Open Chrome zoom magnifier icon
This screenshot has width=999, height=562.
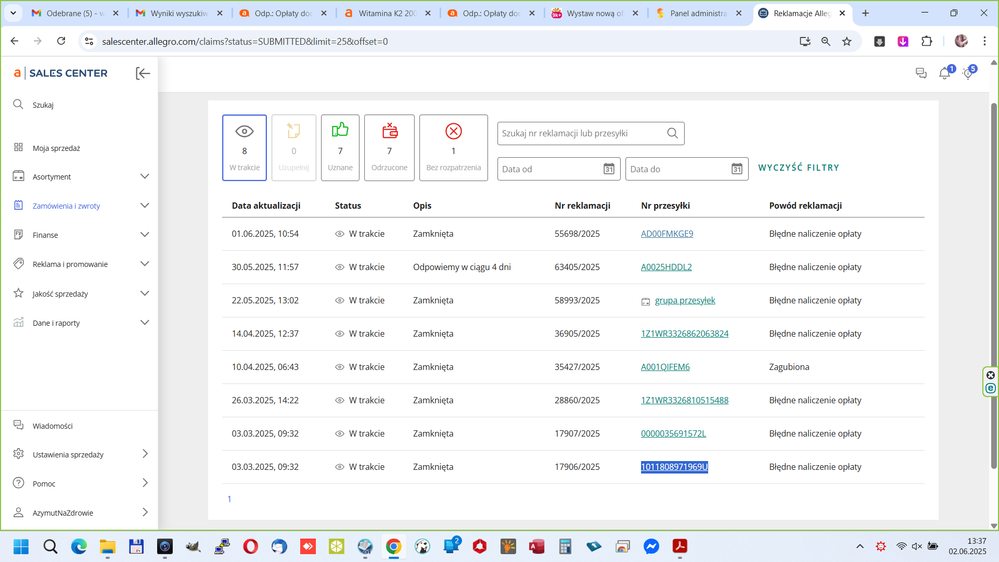(x=826, y=41)
